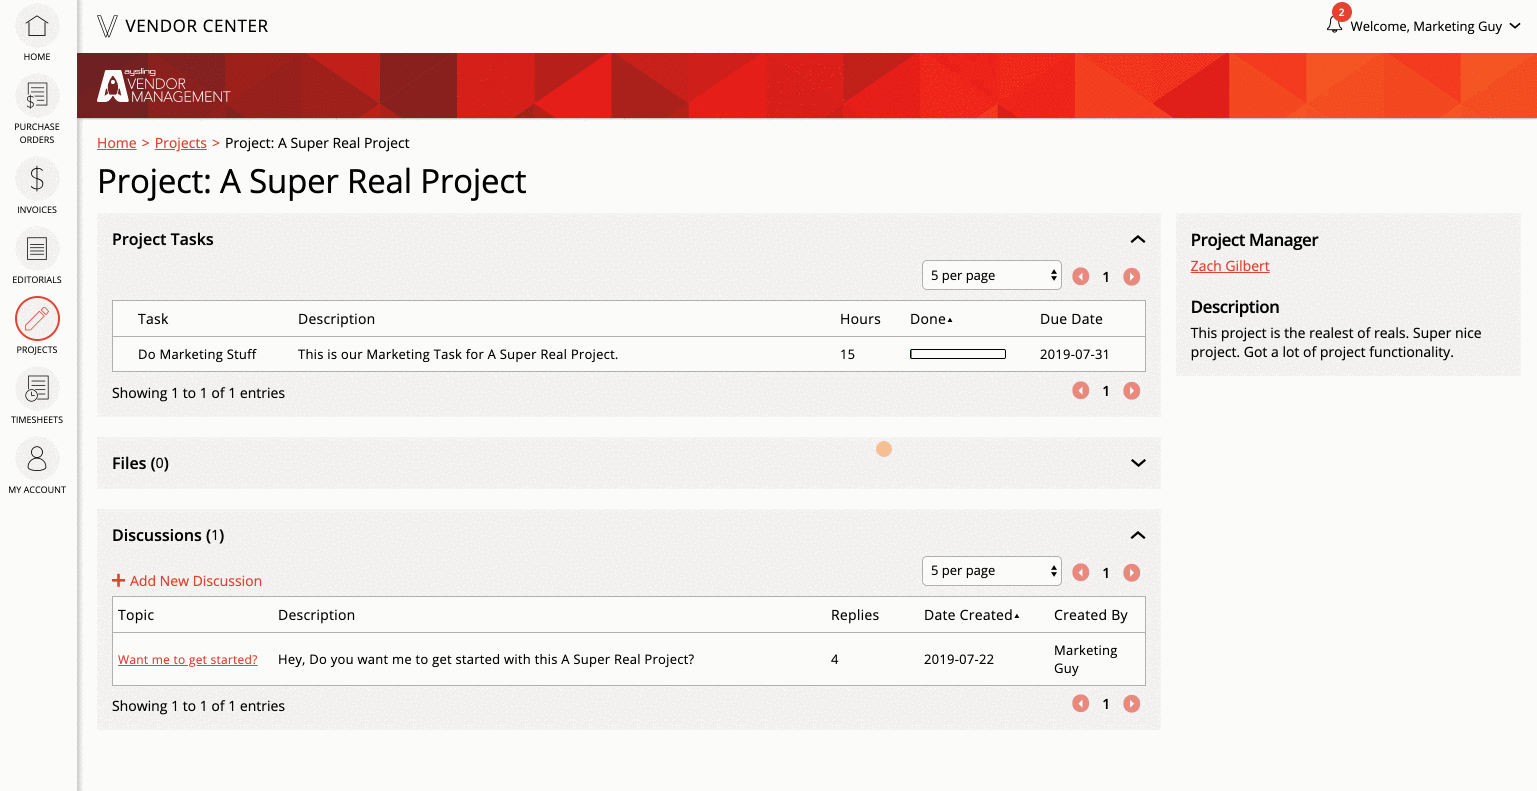Click the Projects breadcrumb link
The height and width of the screenshot is (791, 1537).
tap(181, 143)
